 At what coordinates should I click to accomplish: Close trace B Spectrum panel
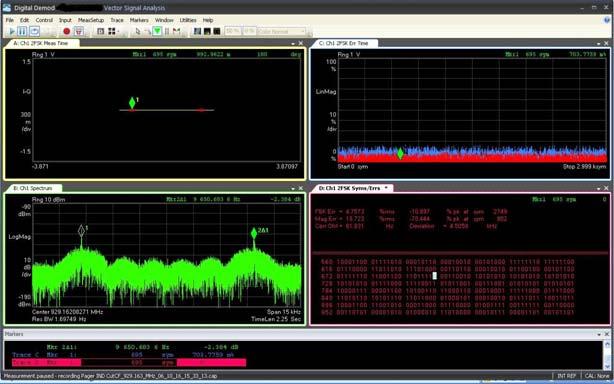click(x=301, y=188)
